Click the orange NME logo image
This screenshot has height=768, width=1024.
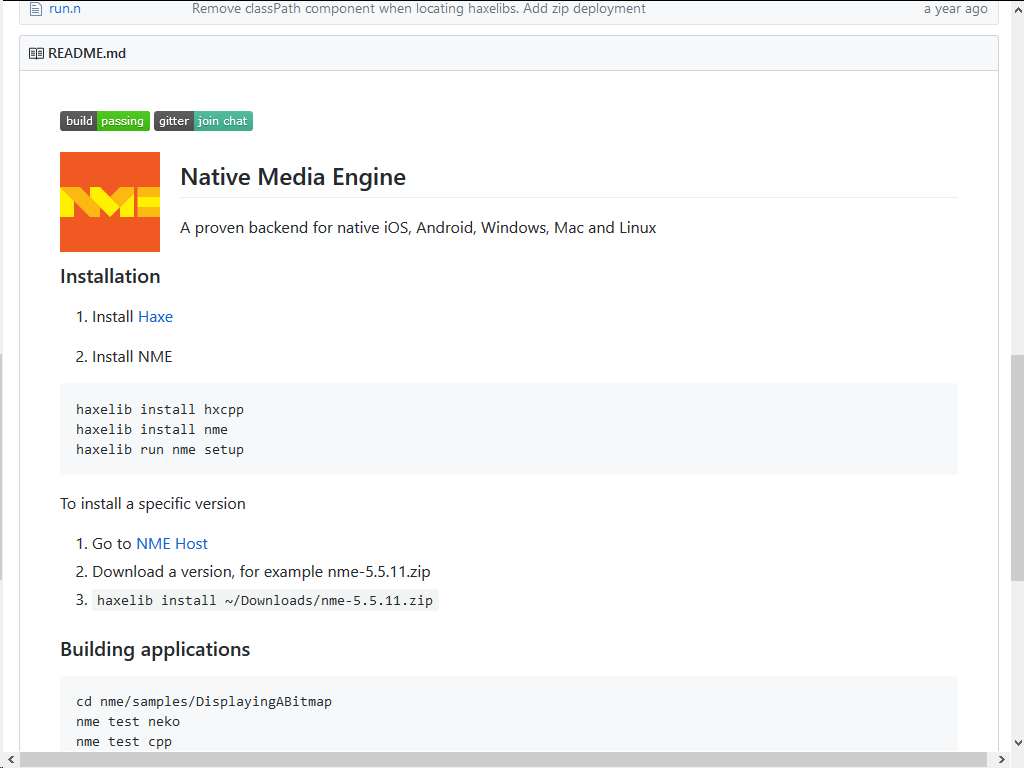pos(110,202)
